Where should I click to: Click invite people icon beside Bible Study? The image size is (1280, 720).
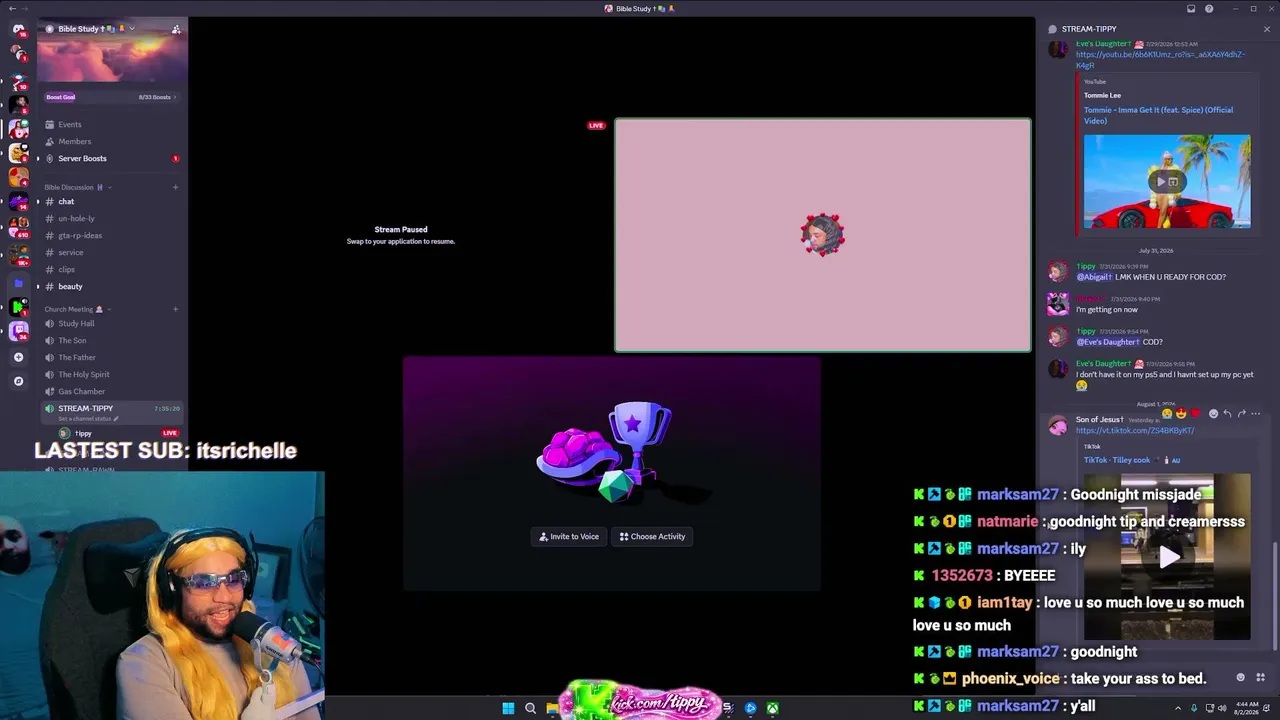tap(176, 29)
